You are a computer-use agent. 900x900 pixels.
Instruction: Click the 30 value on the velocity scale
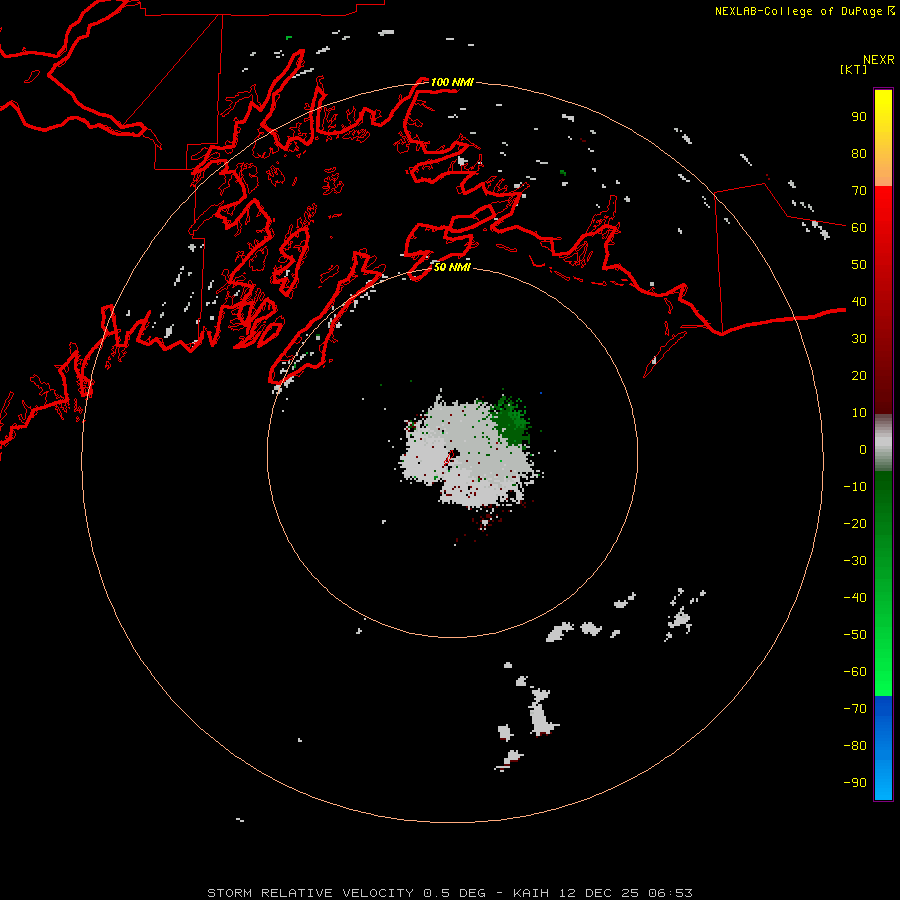click(859, 339)
